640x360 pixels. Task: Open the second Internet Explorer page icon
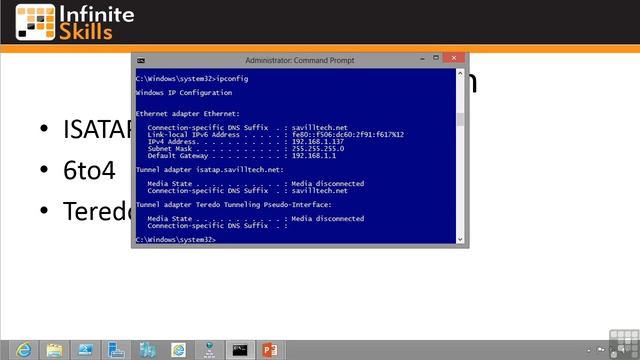click(x=178, y=350)
